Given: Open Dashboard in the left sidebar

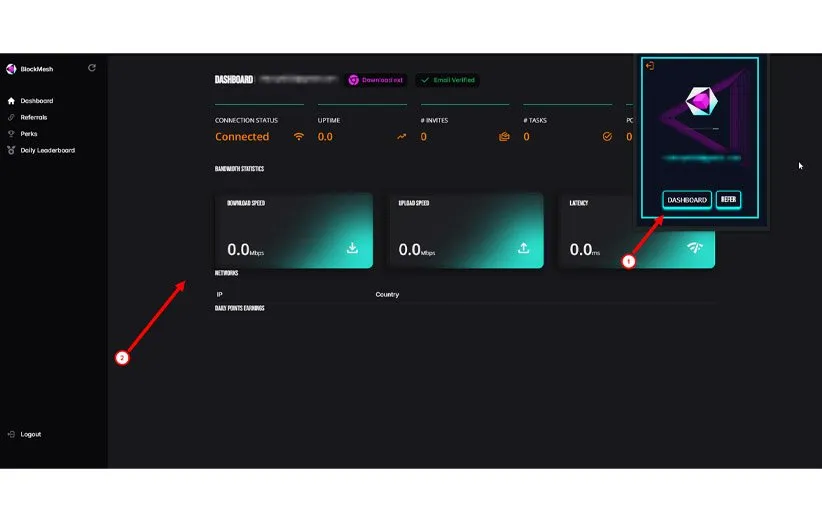Looking at the screenshot, I should [36, 101].
